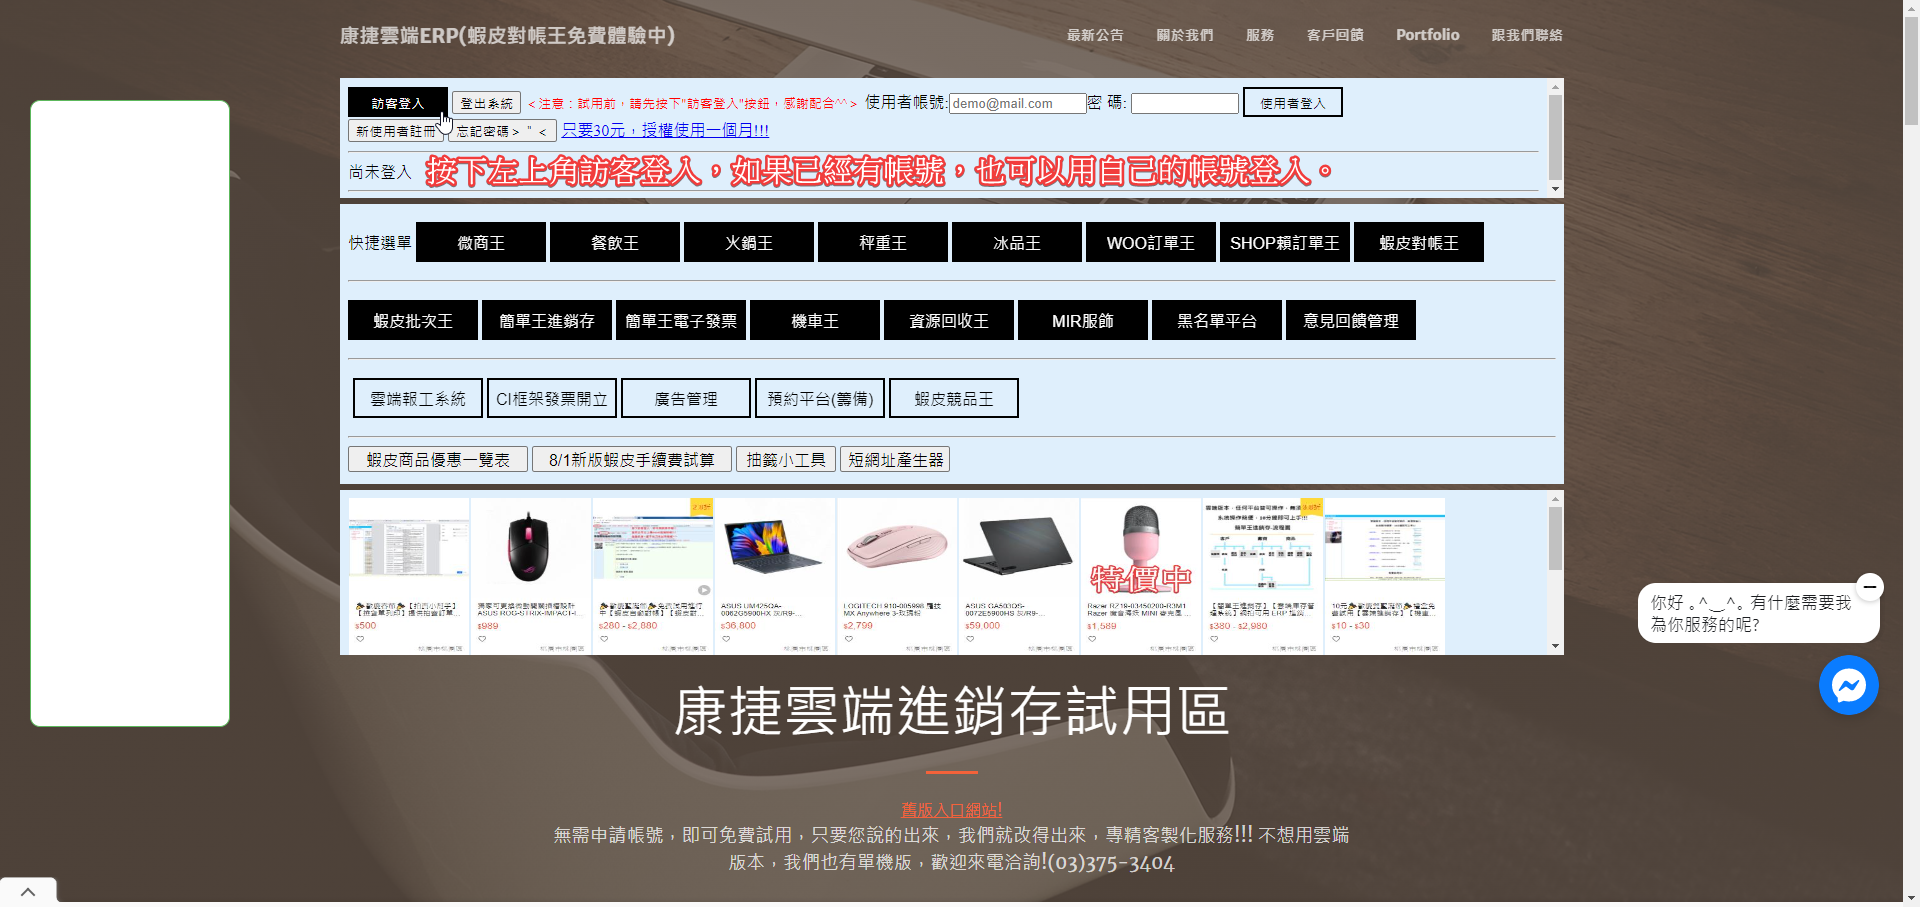1920x907 pixels.
Task: Click the 使用者登入 button
Action: pyautogui.click(x=1292, y=103)
